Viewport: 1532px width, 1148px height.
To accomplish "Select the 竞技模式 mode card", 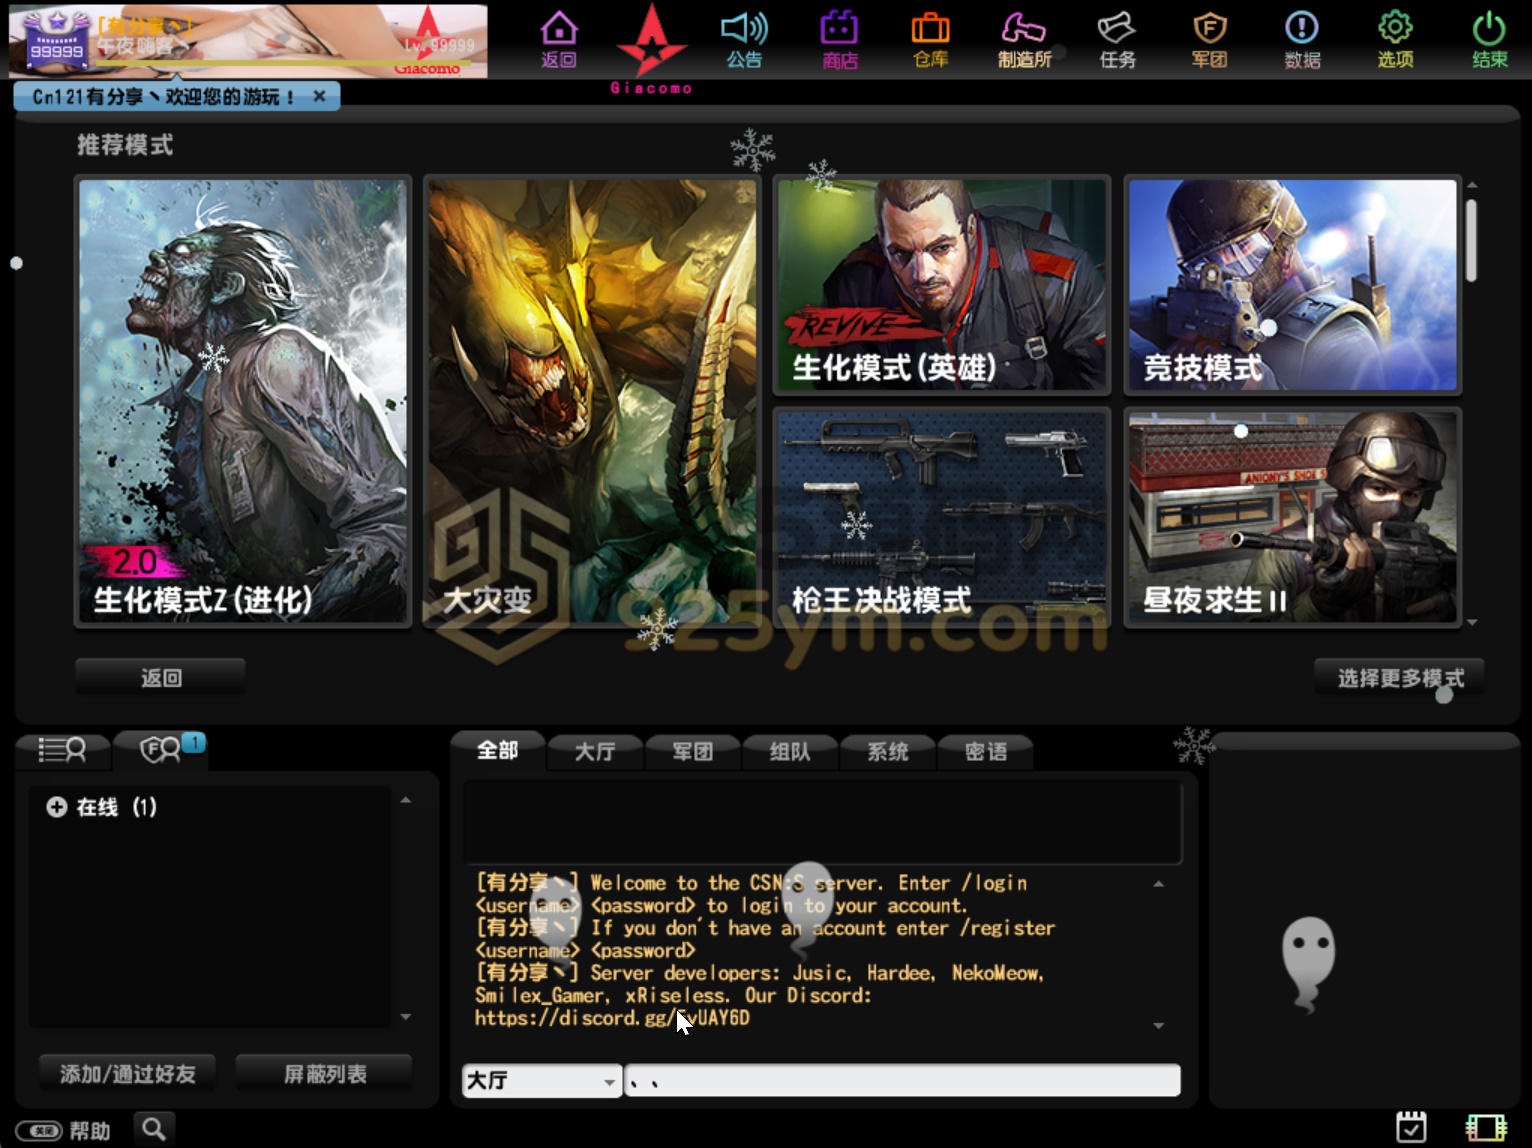I will pos(1292,285).
